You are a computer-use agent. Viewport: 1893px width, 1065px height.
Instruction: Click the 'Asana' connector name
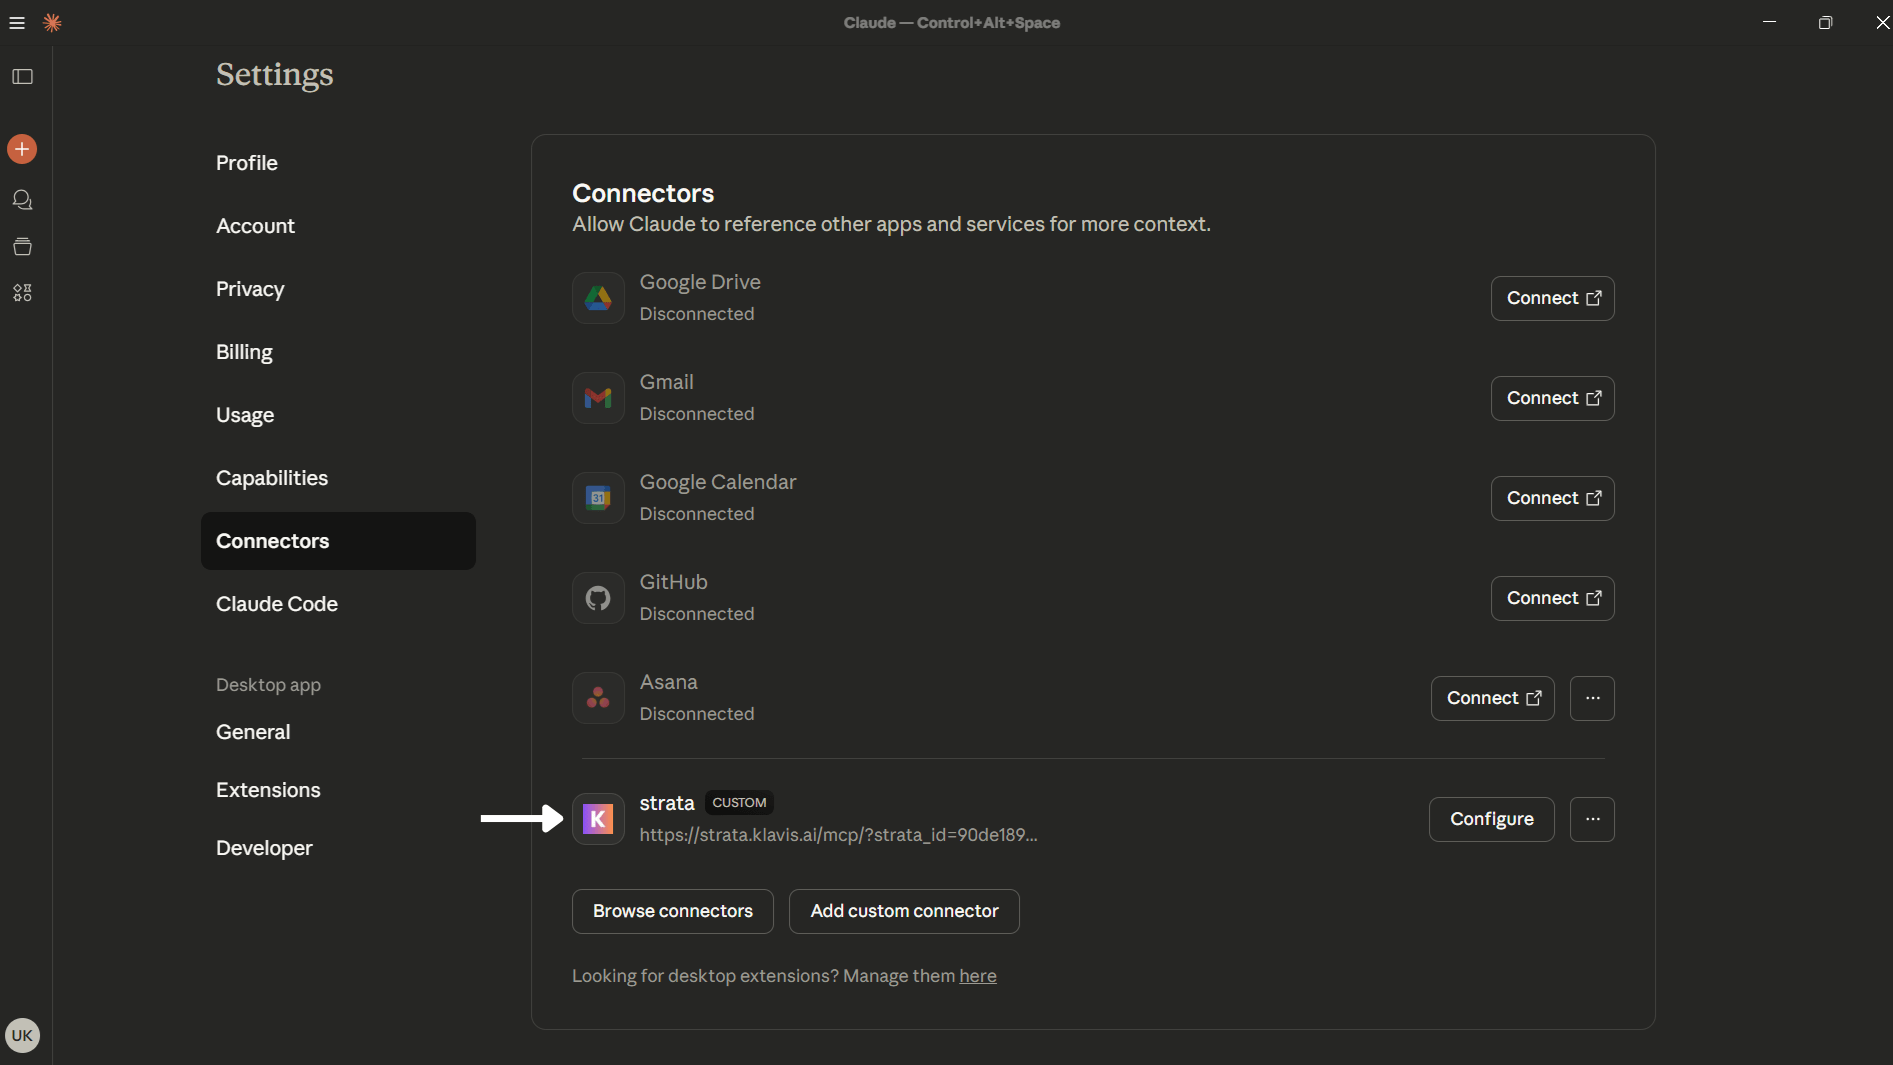(x=669, y=682)
